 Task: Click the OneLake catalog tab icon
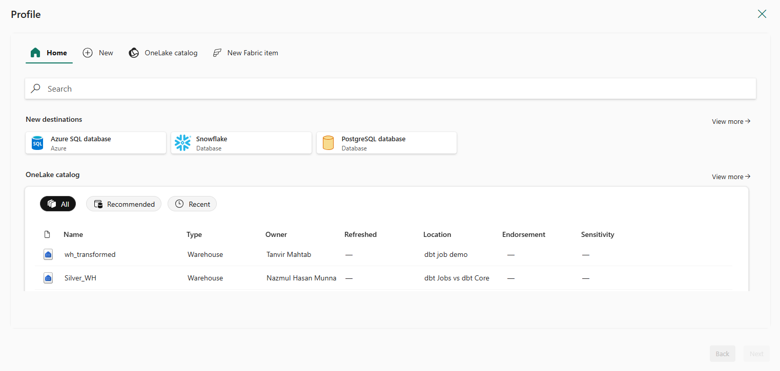coord(134,53)
